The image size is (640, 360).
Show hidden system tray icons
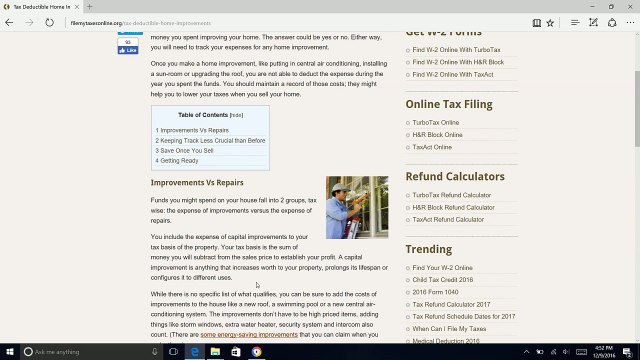click(526, 352)
